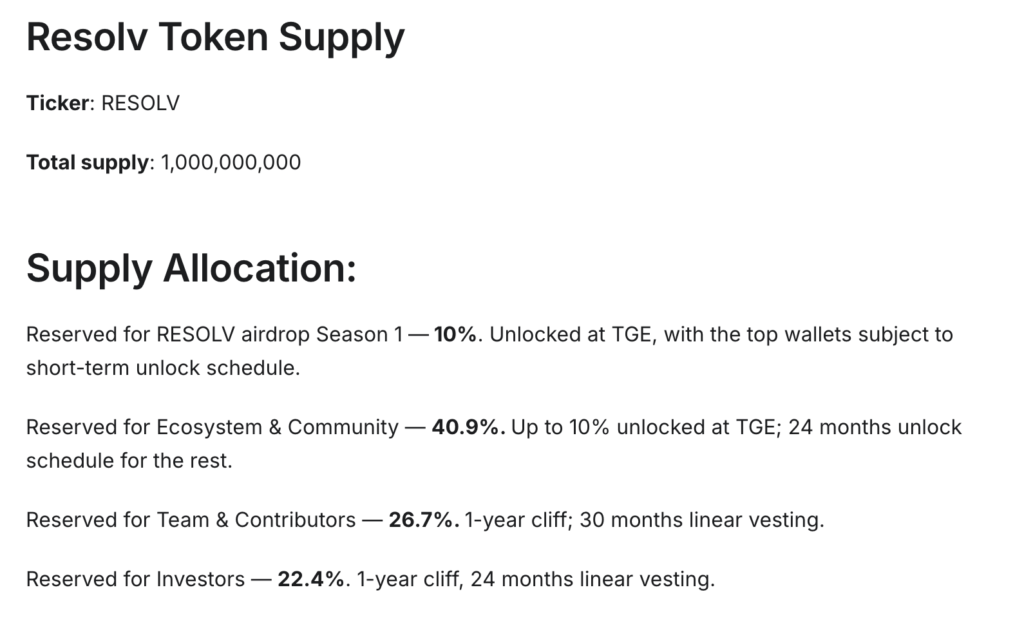Click the RESOLV airdrop Season 1 text
The width and height of the screenshot is (1024, 630).
pyautogui.click(x=280, y=334)
